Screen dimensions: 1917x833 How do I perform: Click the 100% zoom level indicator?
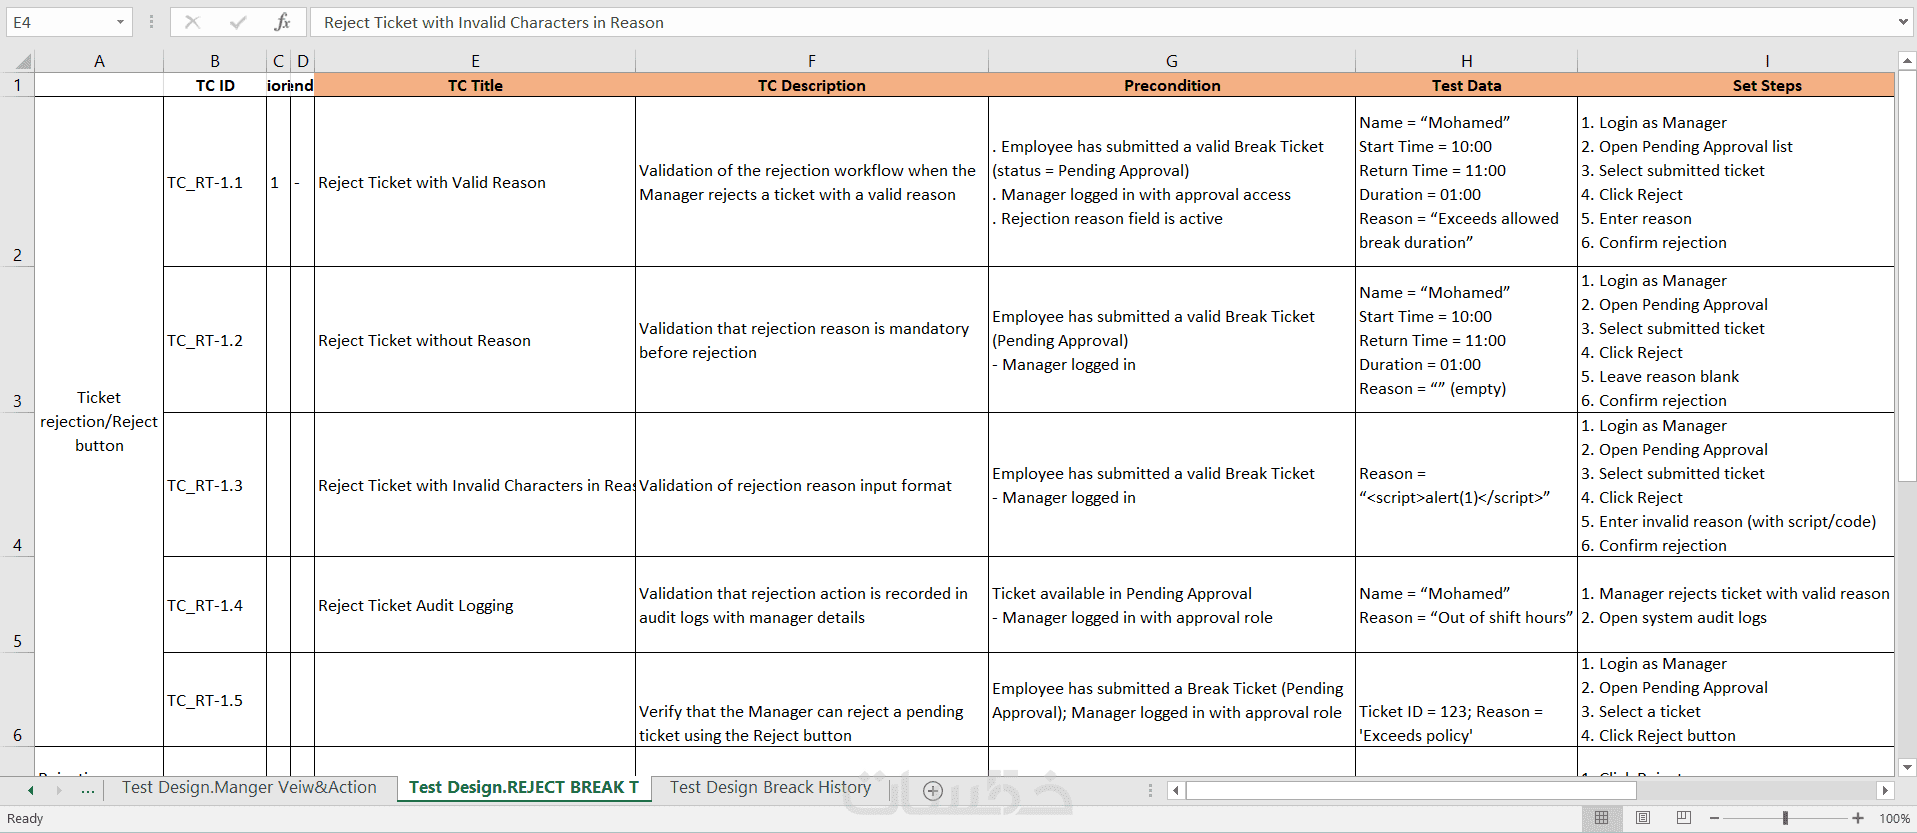pyautogui.click(x=1894, y=818)
